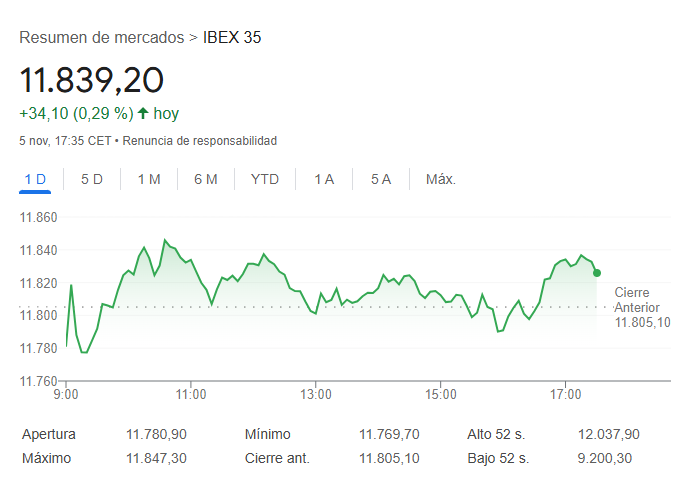Click the green up-arrow icon beside hoy
698x477 pixels.
[x=143, y=114]
